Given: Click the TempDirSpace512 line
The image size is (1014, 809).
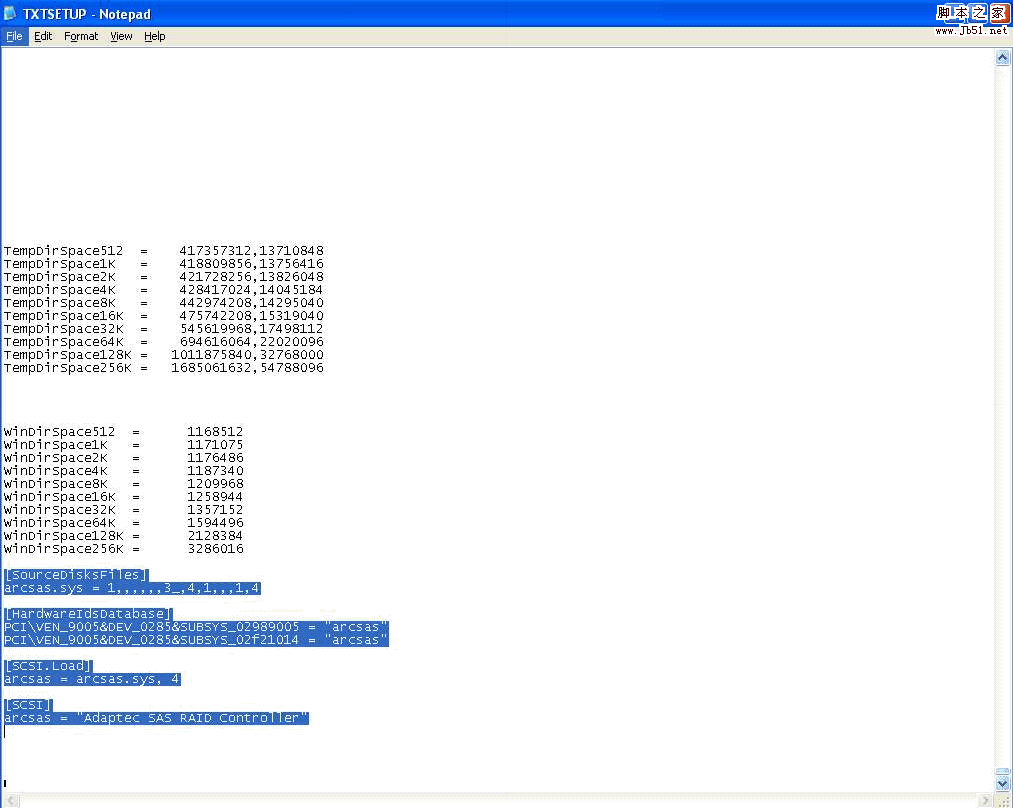Looking at the screenshot, I should coord(164,251).
